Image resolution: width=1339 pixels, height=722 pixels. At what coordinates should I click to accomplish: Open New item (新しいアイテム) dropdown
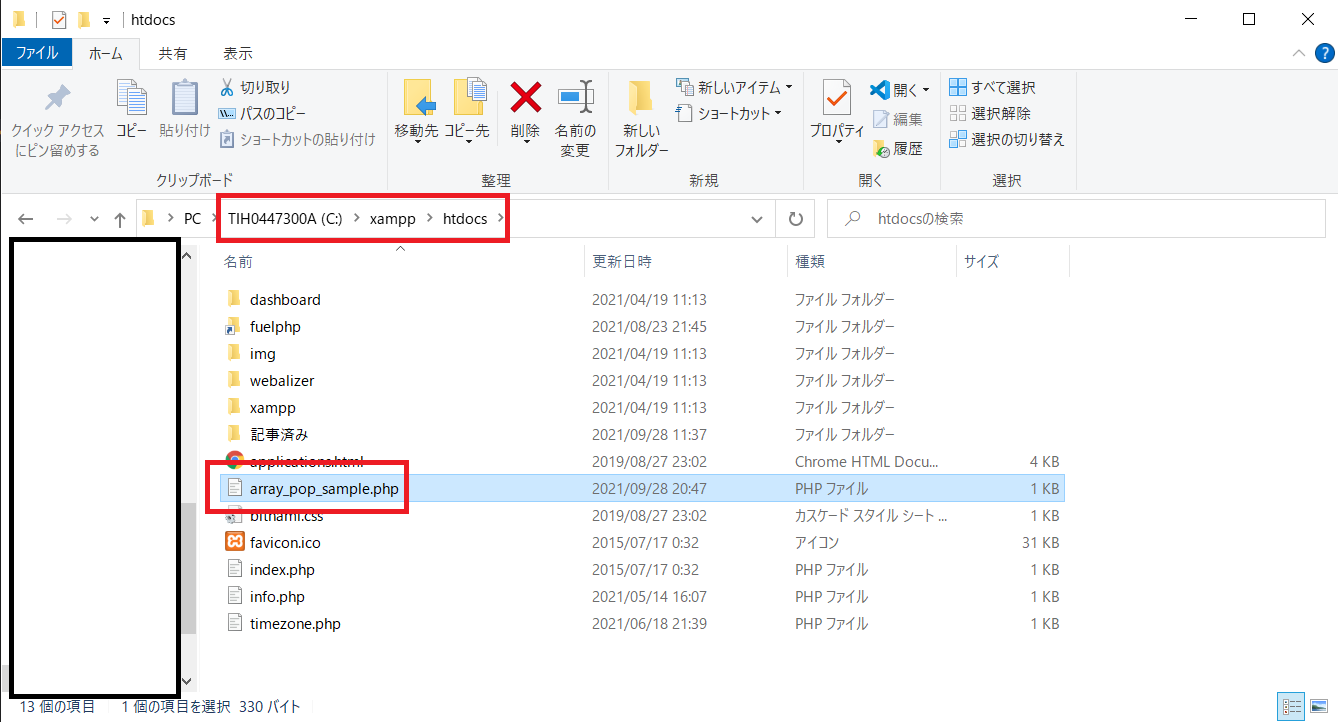pos(734,88)
